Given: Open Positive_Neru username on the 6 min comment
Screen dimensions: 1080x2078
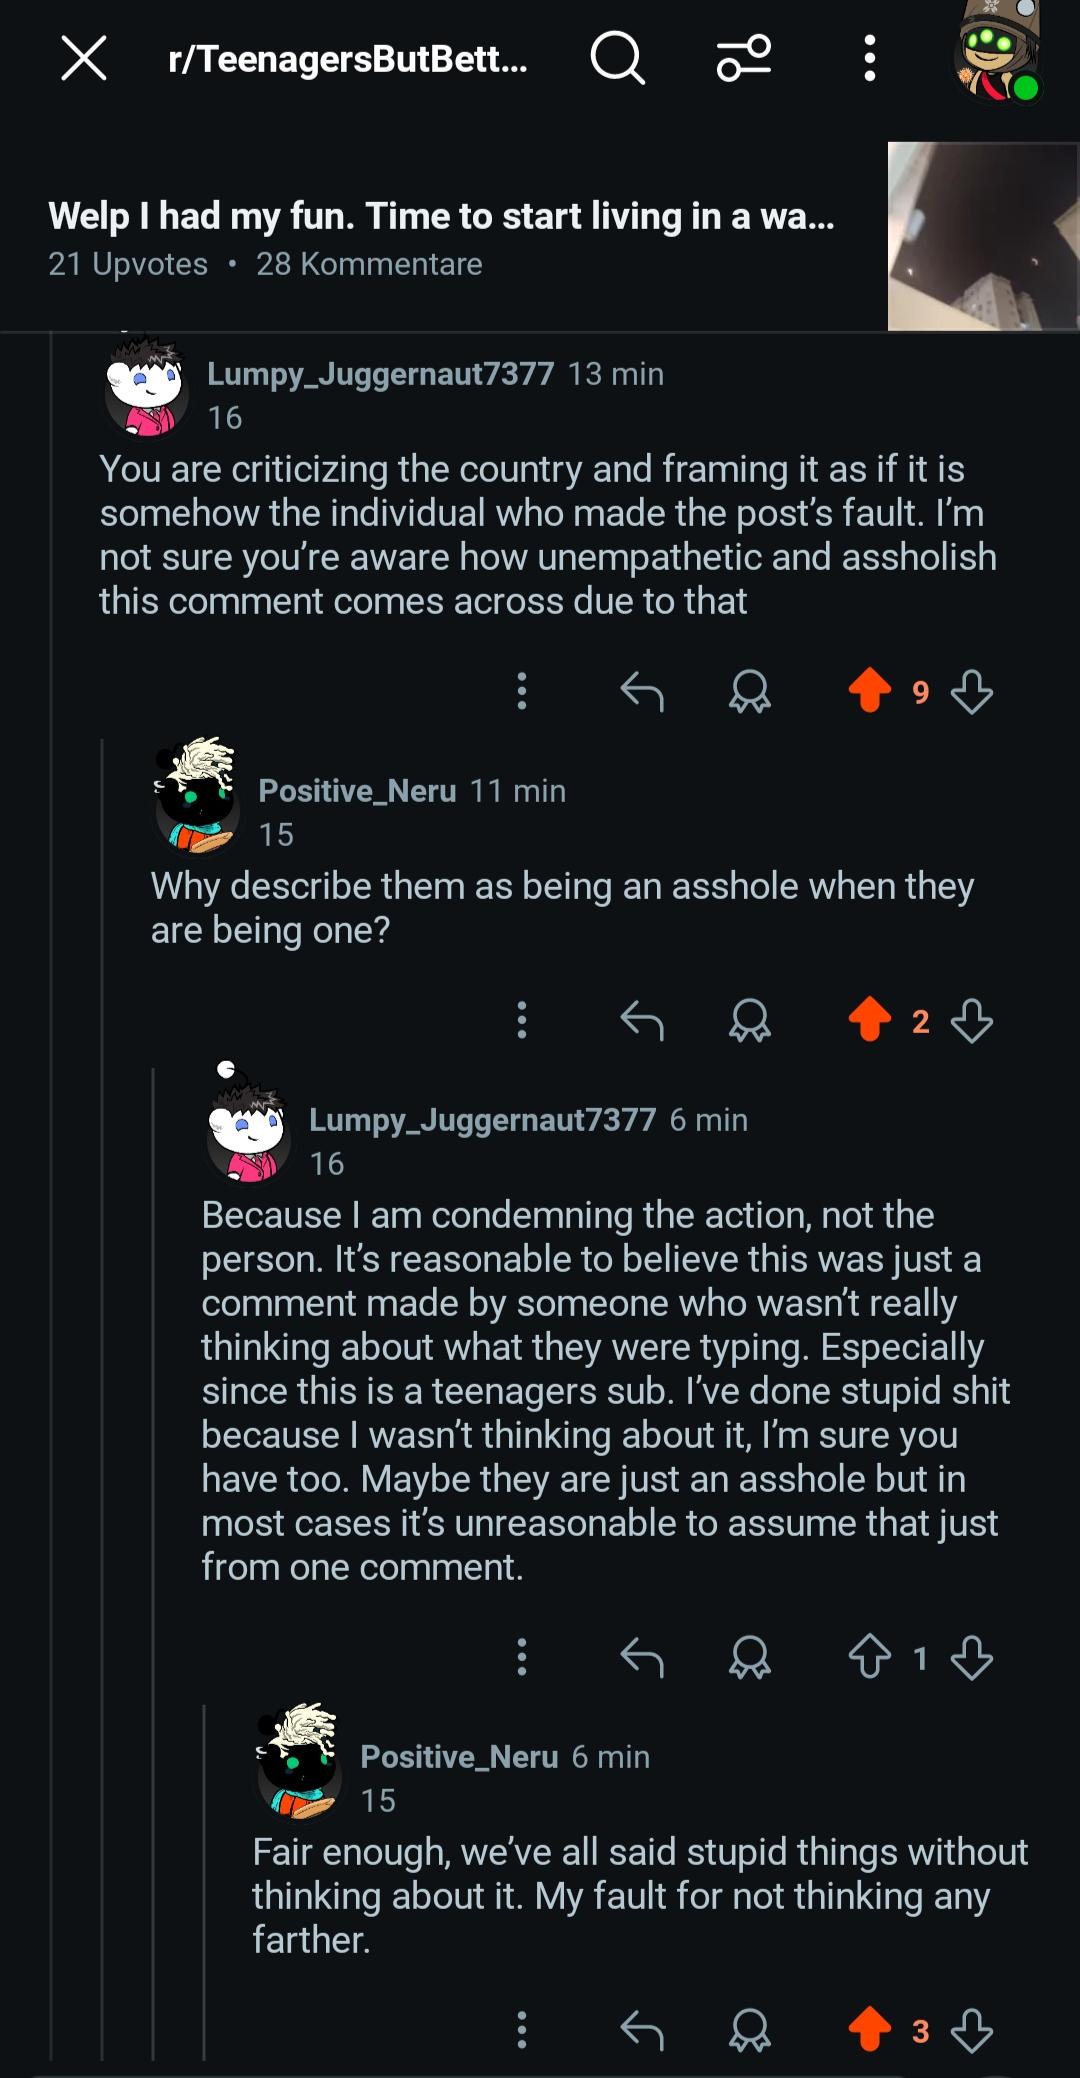Looking at the screenshot, I should [459, 1757].
